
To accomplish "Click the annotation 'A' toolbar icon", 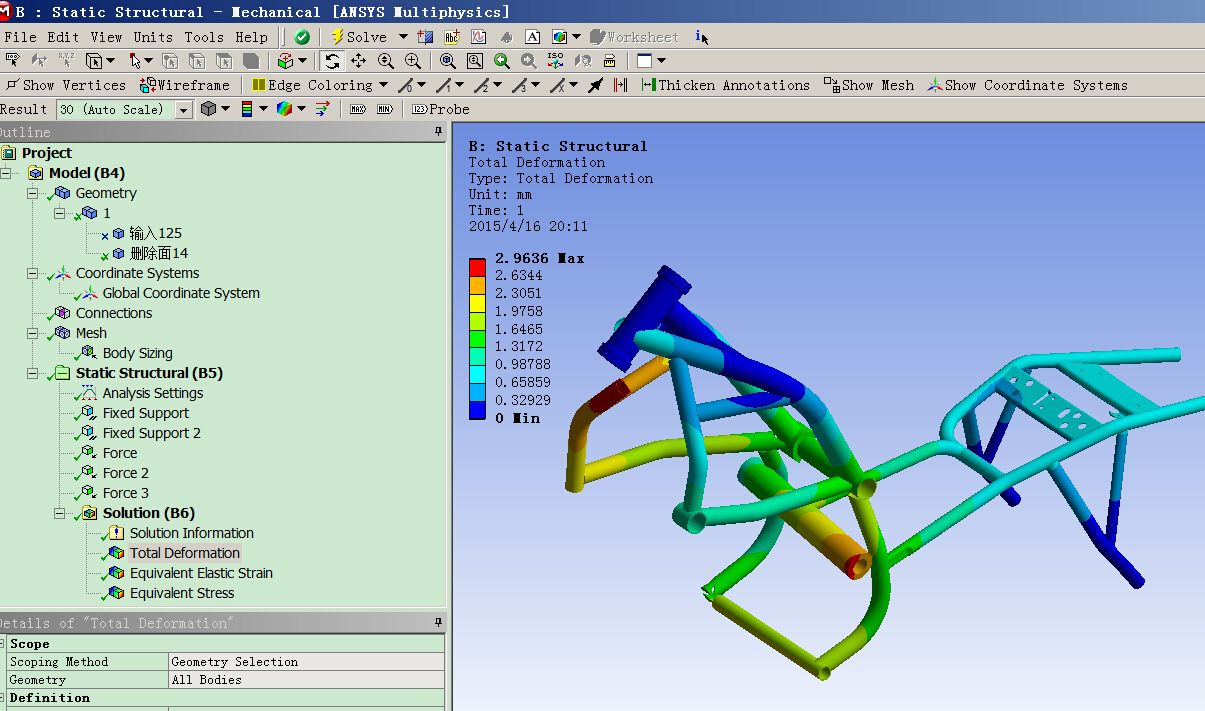I will click(x=533, y=37).
